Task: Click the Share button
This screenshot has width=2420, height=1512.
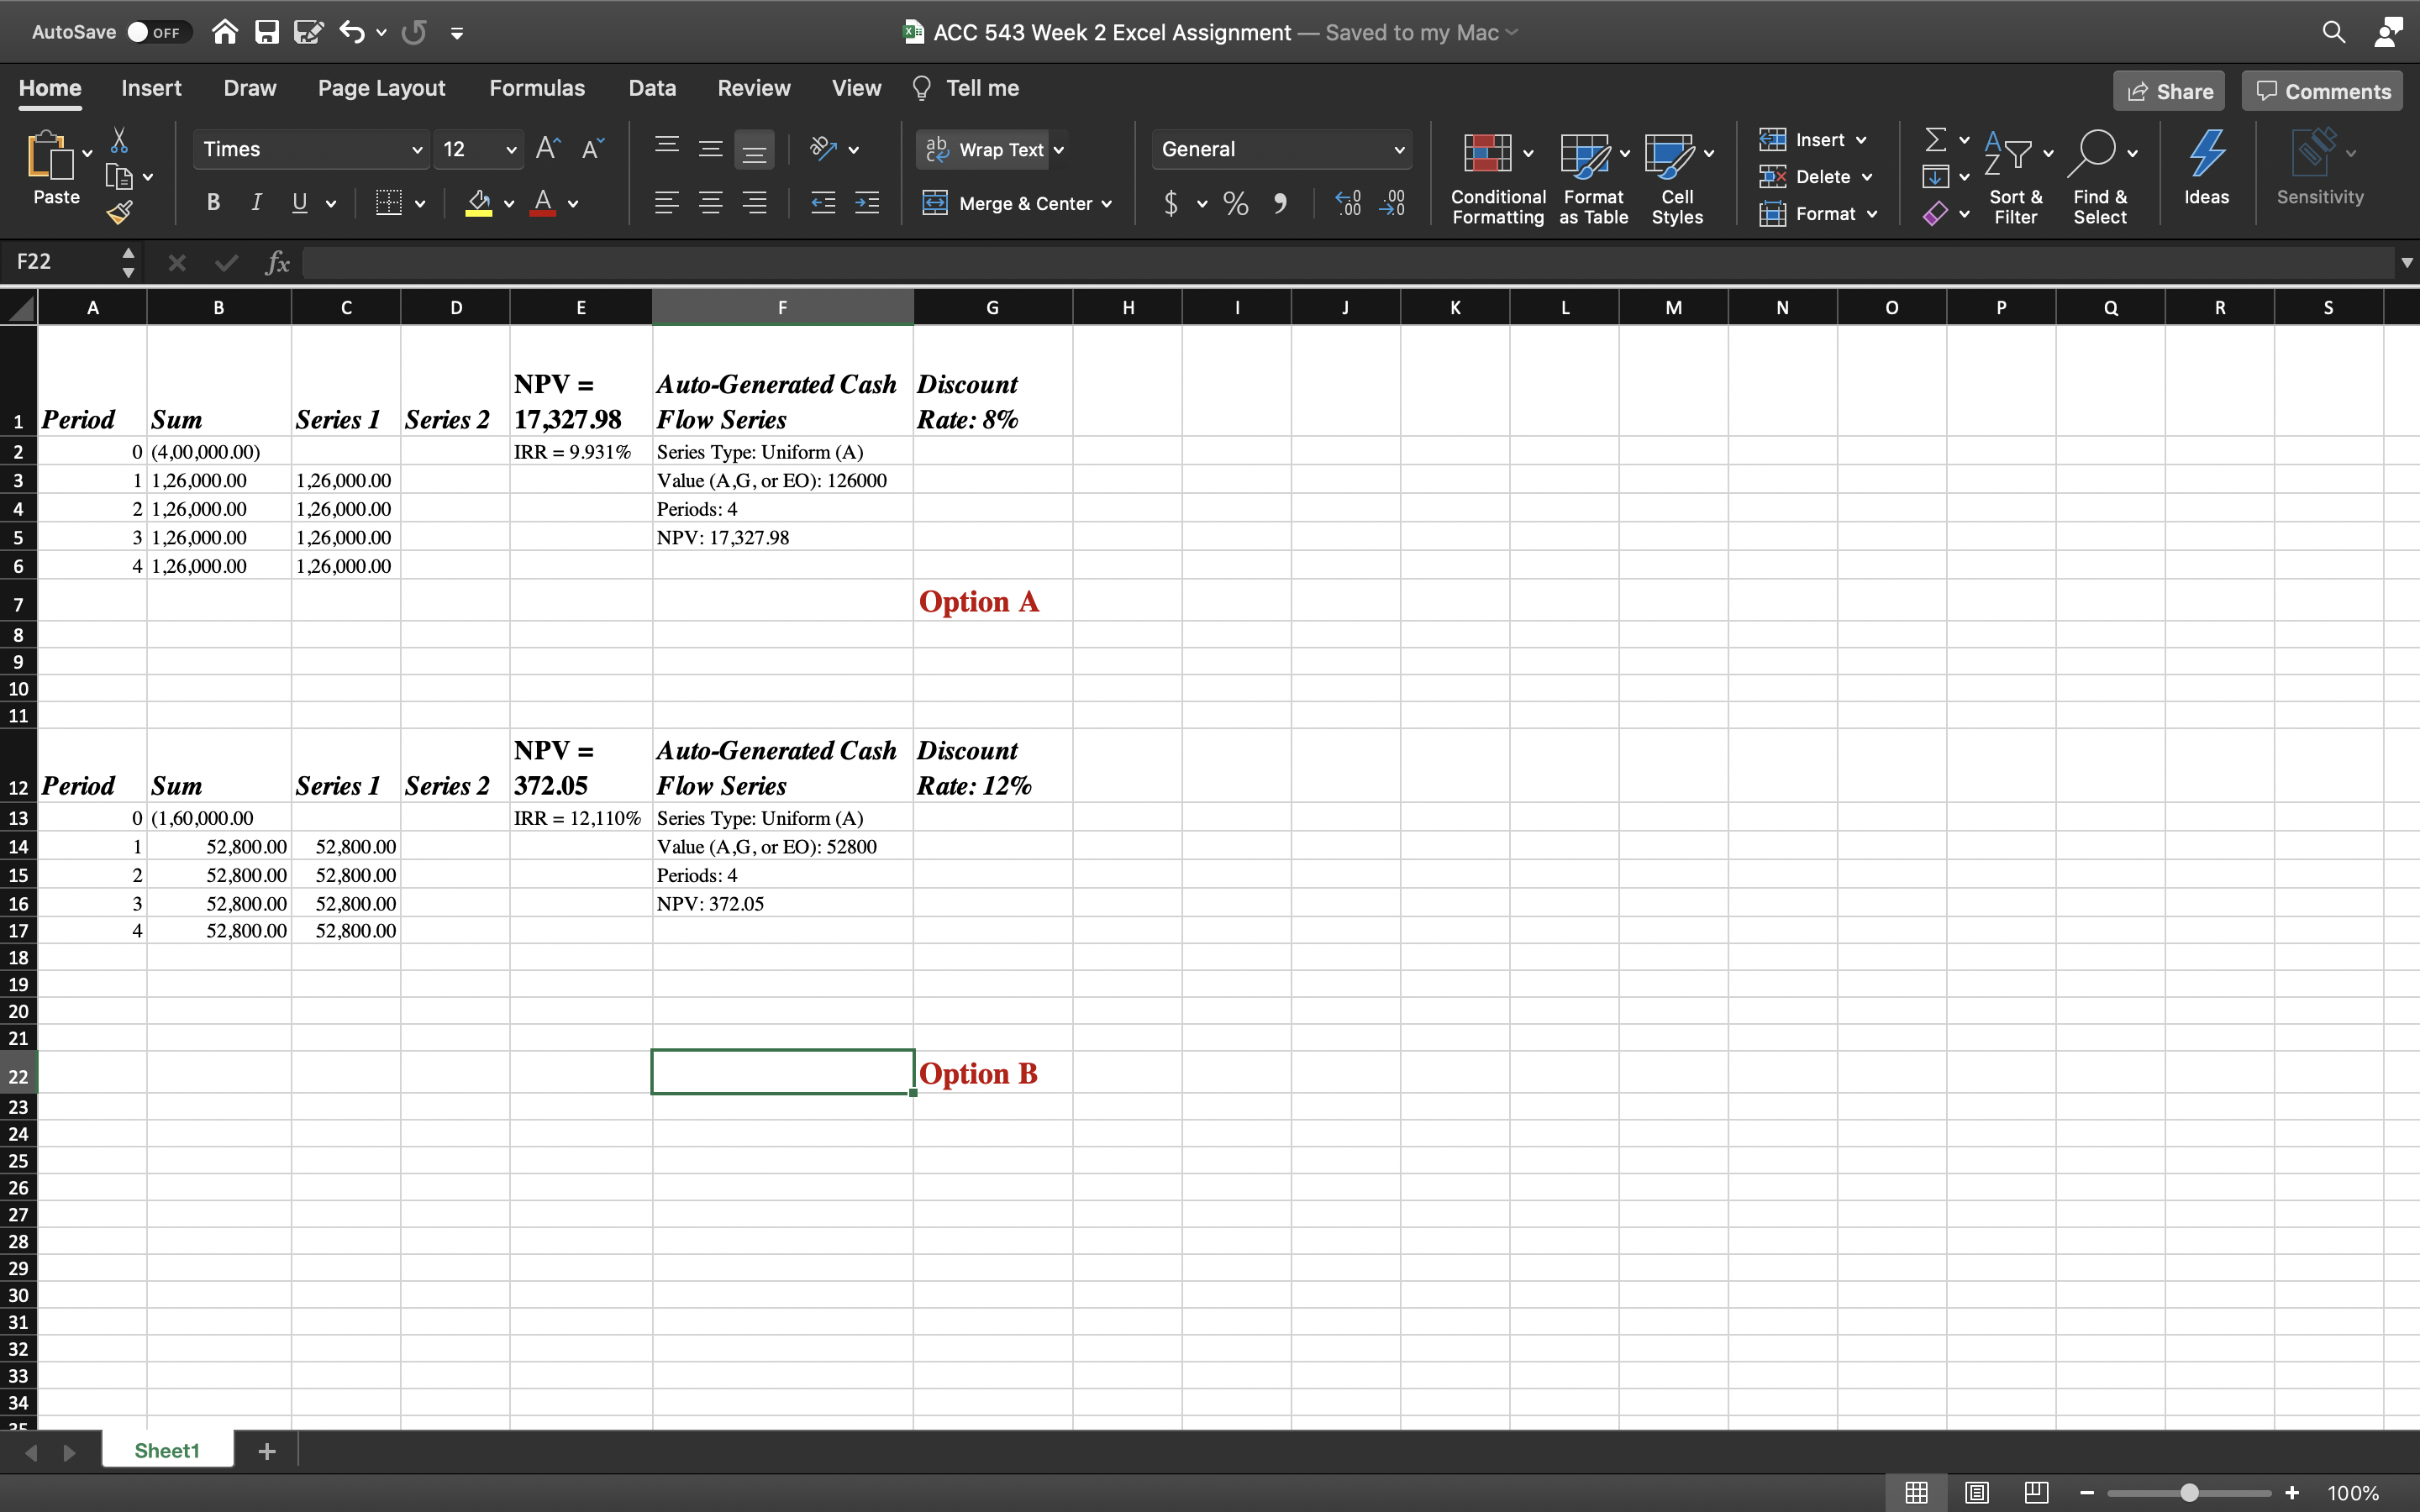Action: tap(2170, 90)
